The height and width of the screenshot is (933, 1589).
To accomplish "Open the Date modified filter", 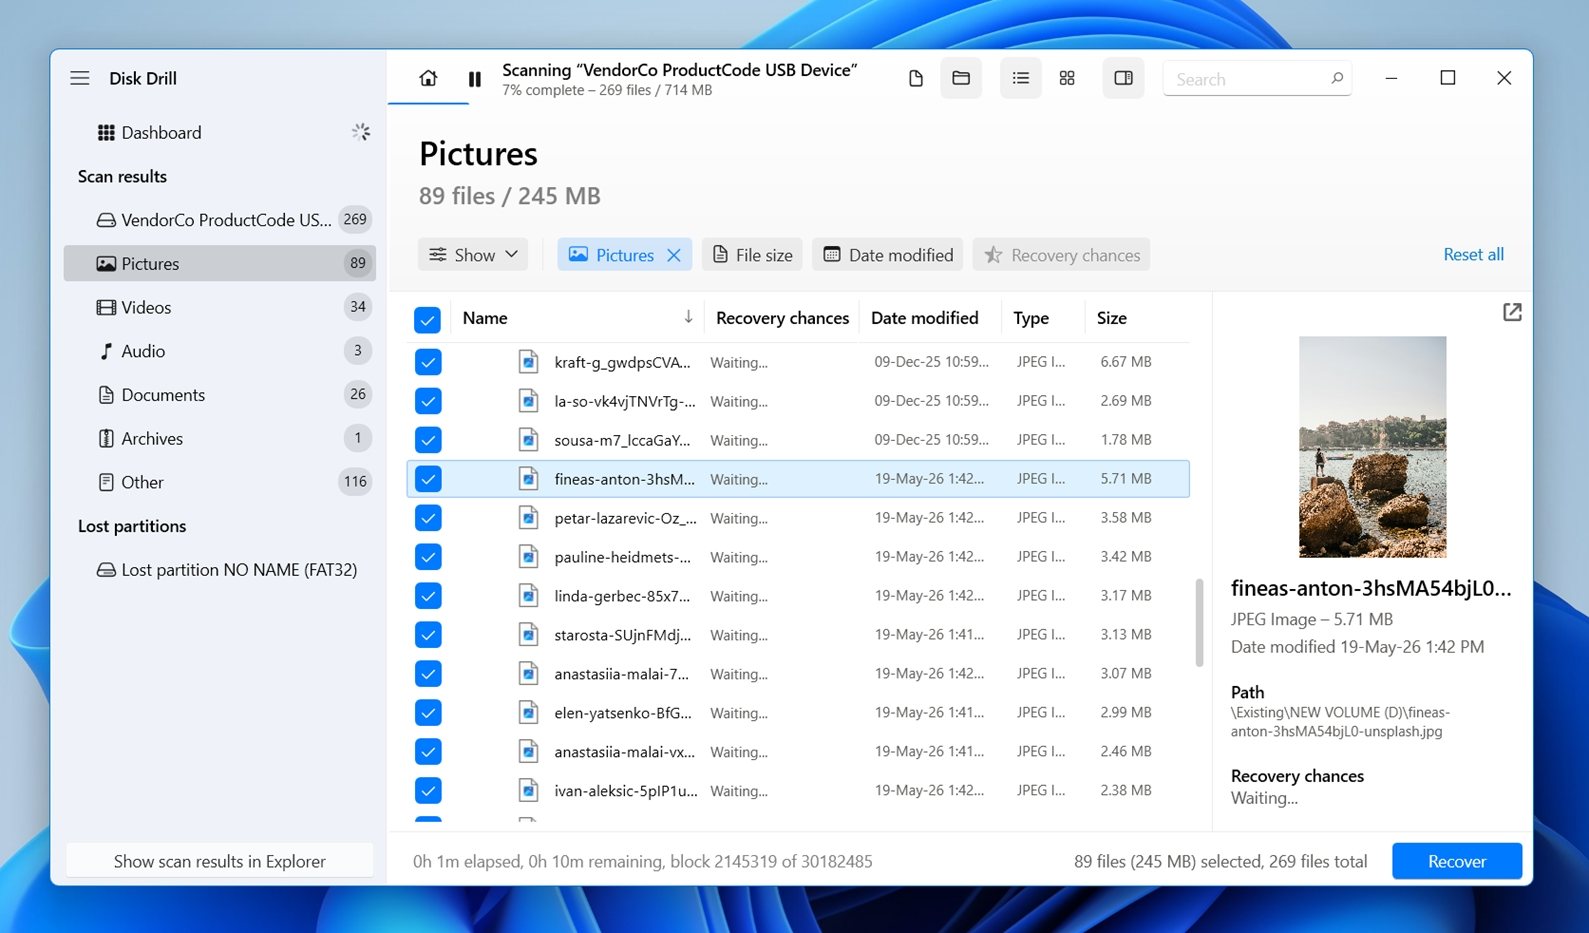I will pos(888,255).
